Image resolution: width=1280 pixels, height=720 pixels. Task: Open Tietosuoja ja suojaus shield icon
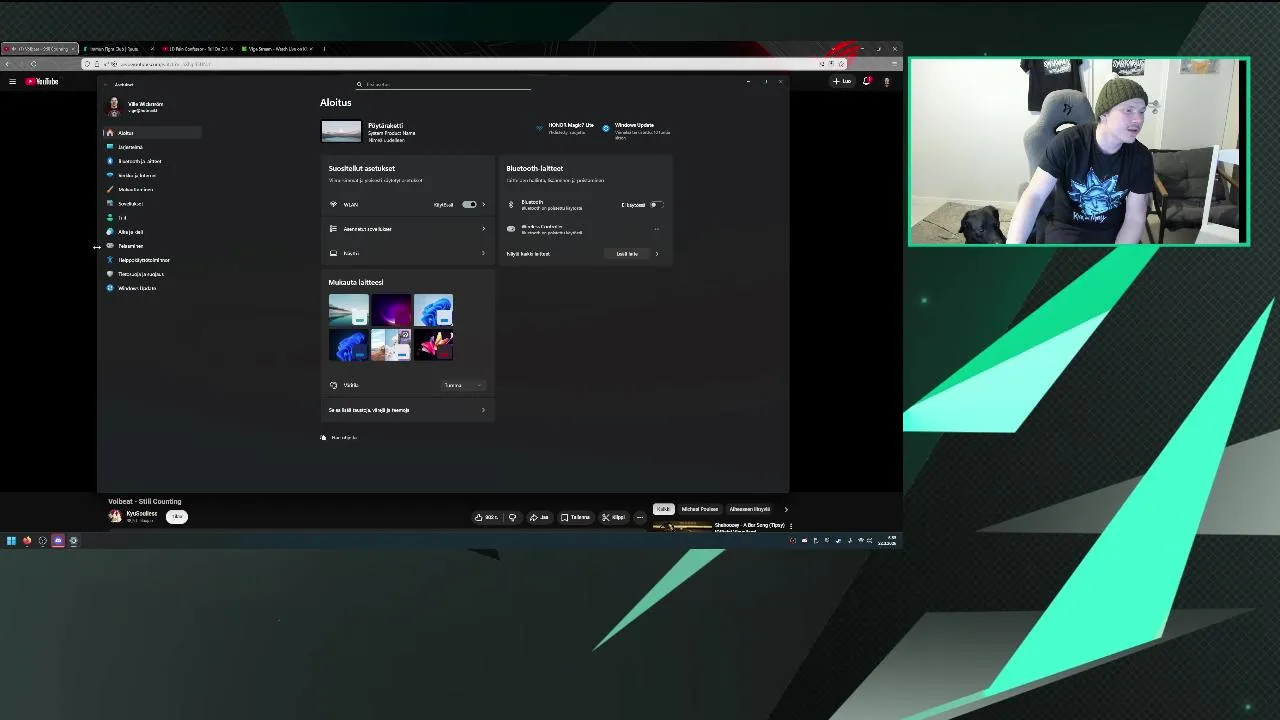click(110, 274)
